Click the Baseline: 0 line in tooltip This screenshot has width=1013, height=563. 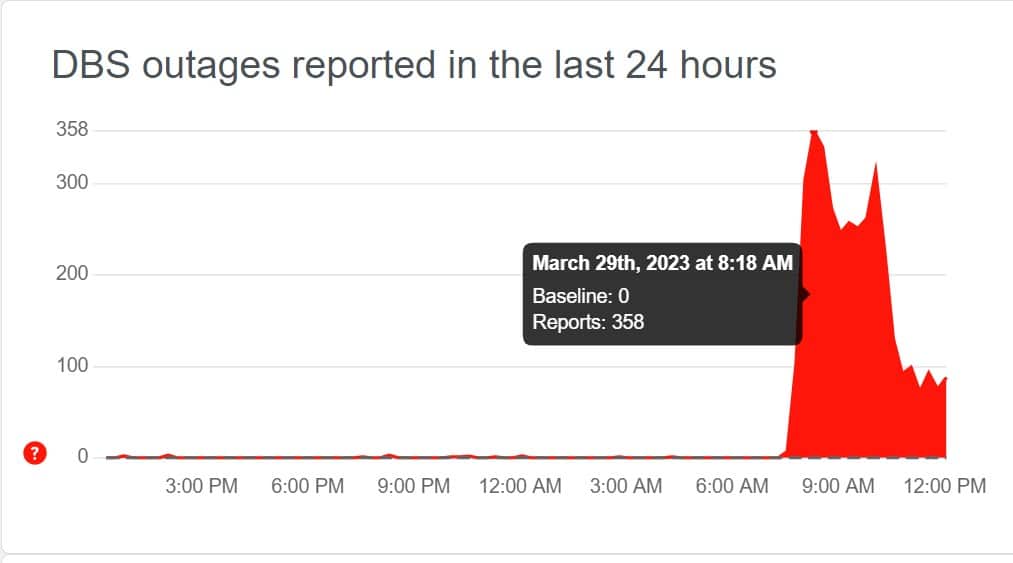coord(581,296)
